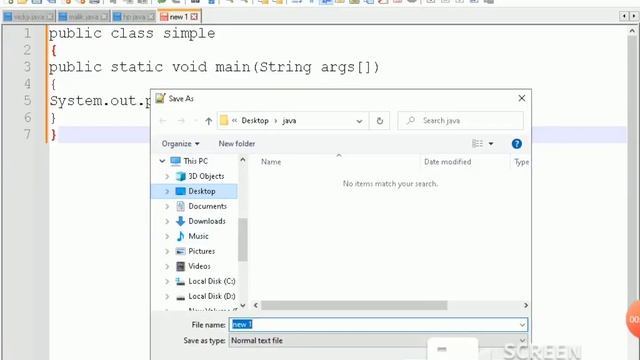Close the Save As dialog
The image size is (640, 360).
521,98
